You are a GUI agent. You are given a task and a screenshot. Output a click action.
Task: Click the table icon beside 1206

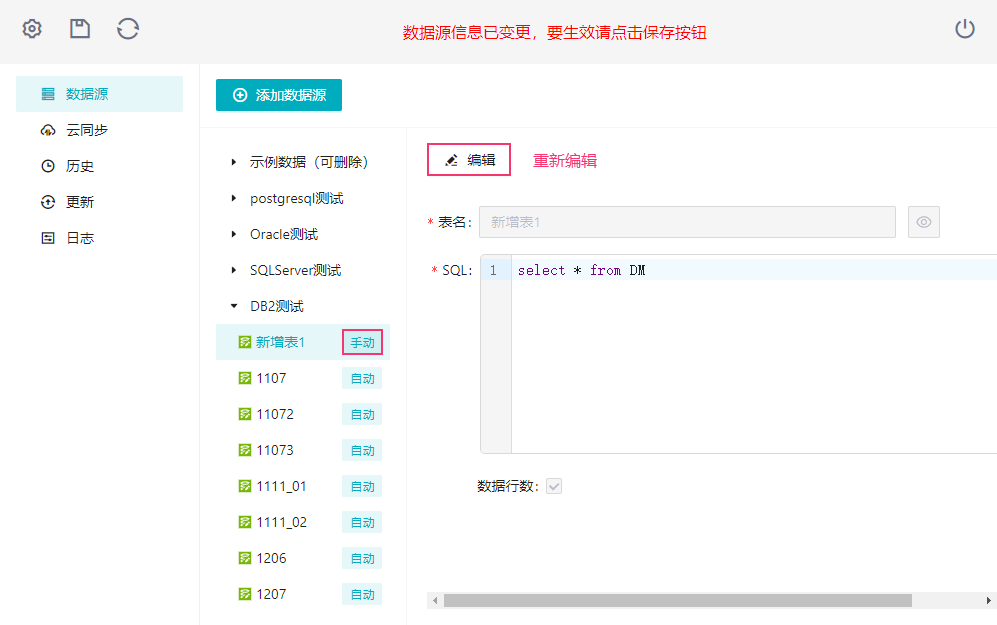coord(245,558)
